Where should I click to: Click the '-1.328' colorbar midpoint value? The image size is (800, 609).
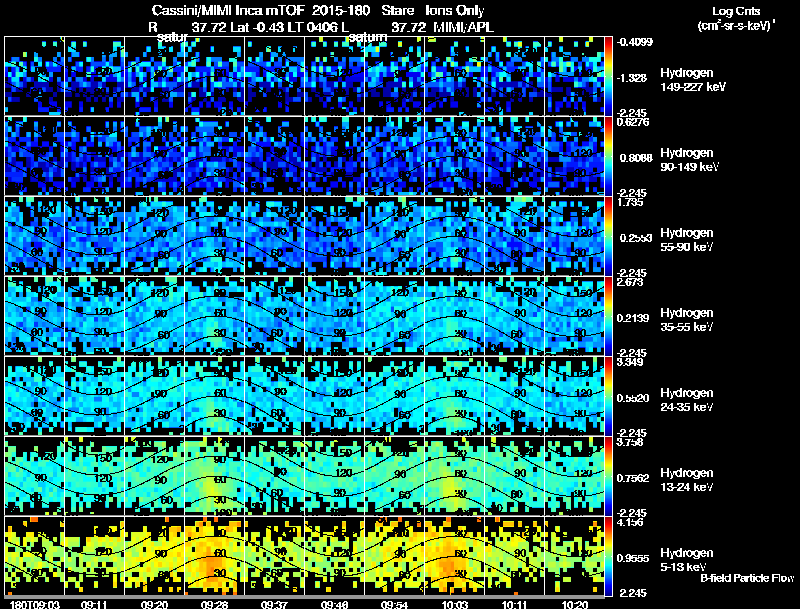(632, 78)
